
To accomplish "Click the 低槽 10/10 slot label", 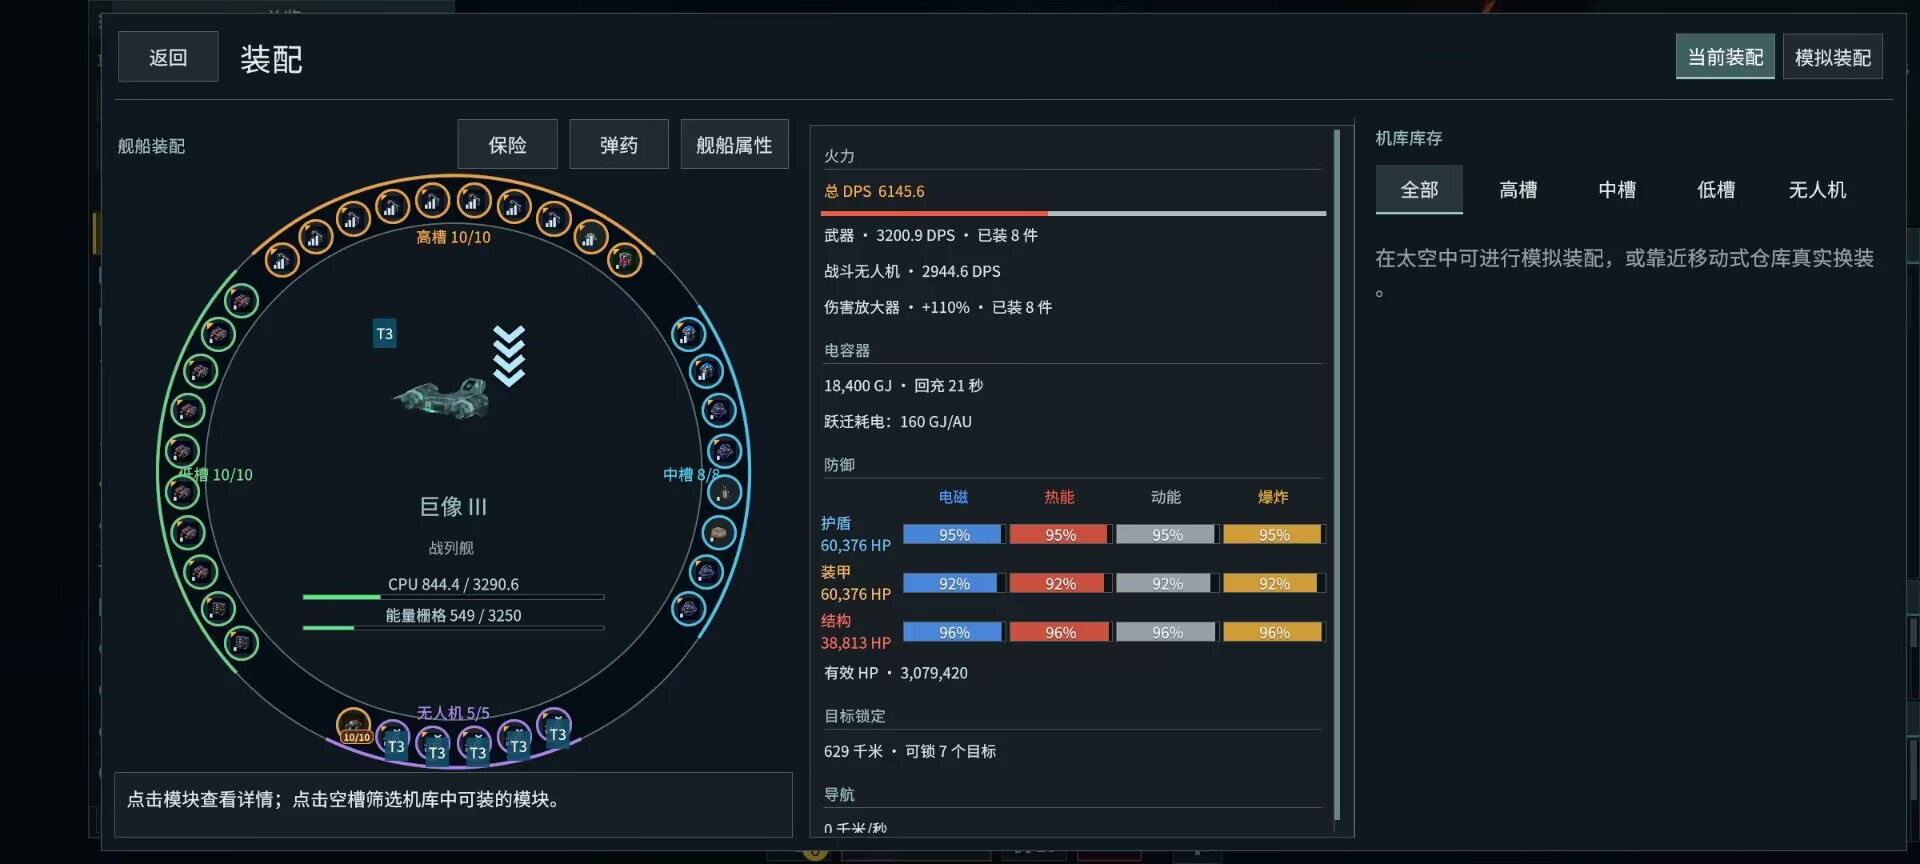I will (215, 475).
